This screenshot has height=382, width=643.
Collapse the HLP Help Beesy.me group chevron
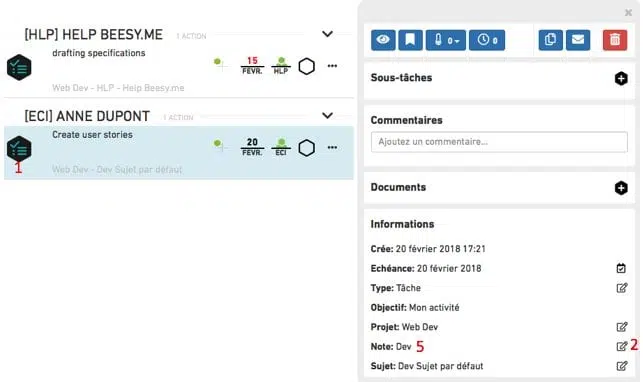(x=327, y=34)
